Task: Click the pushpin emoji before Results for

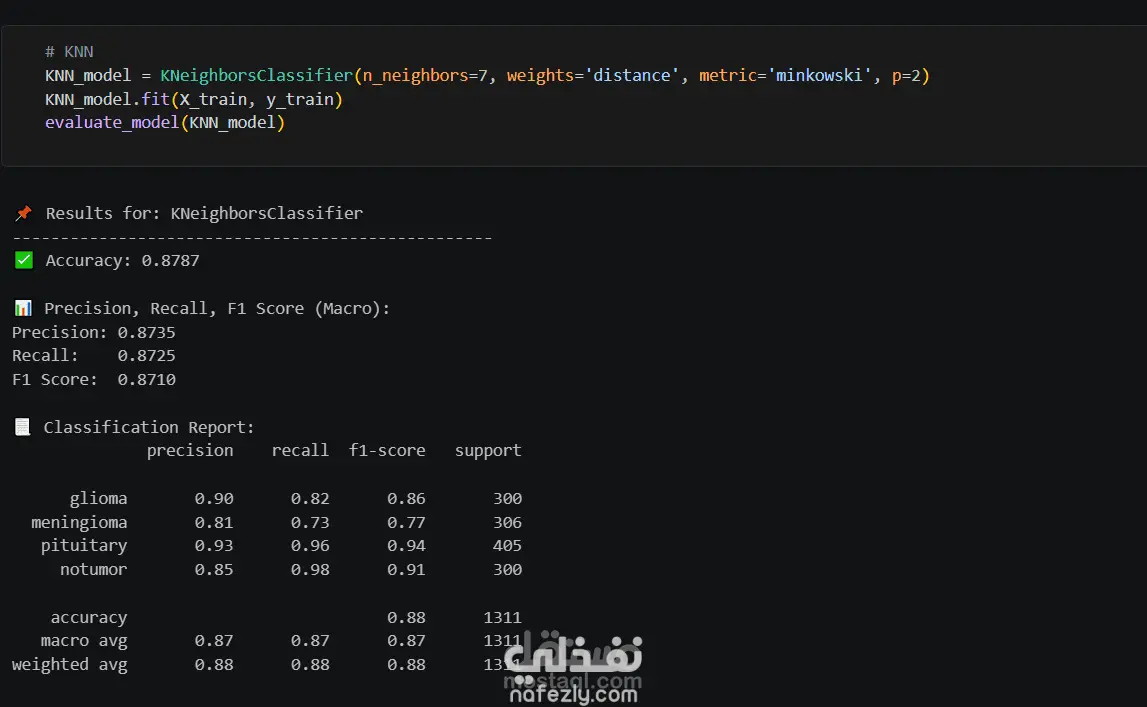Action: tap(23, 213)
